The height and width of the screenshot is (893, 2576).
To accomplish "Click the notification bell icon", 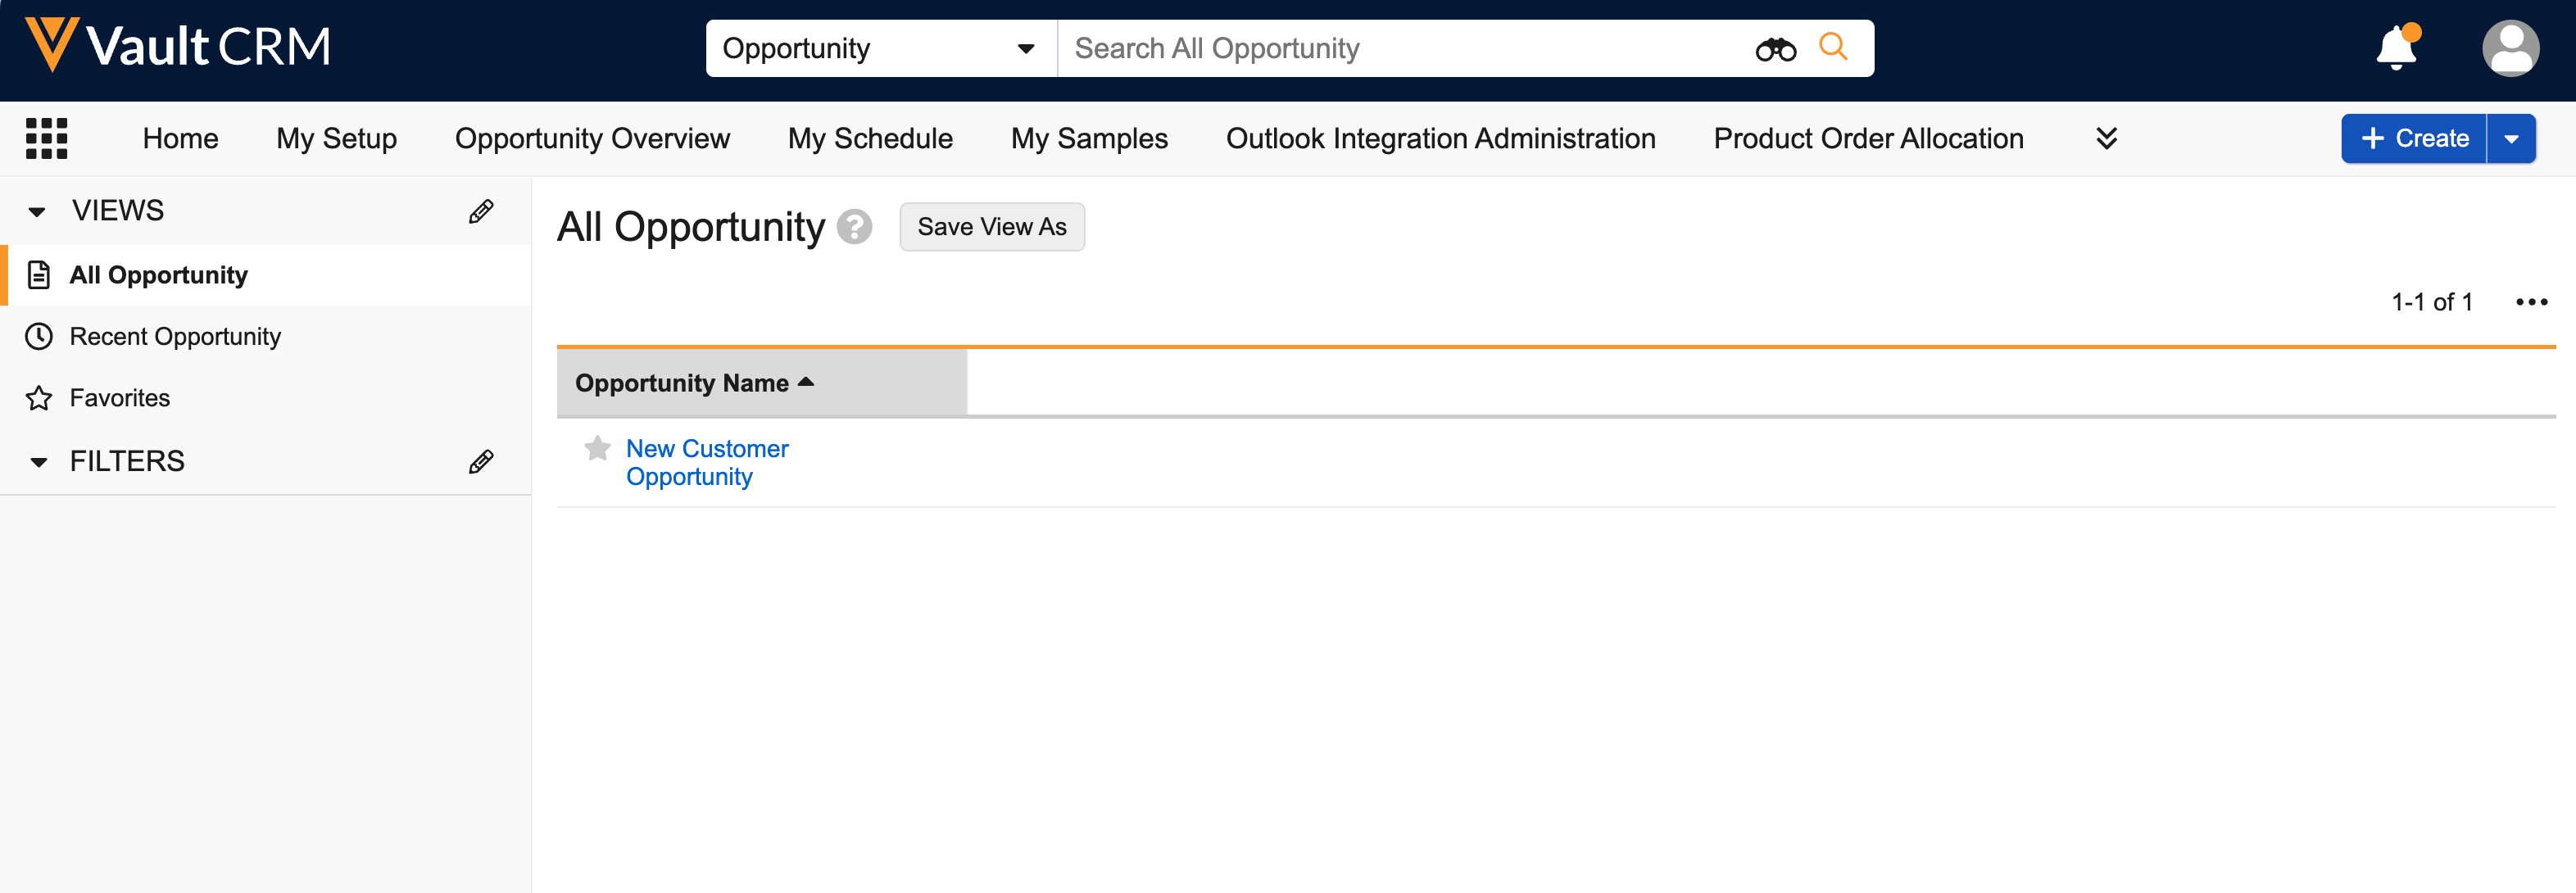I will click(x=2396, y=48).
